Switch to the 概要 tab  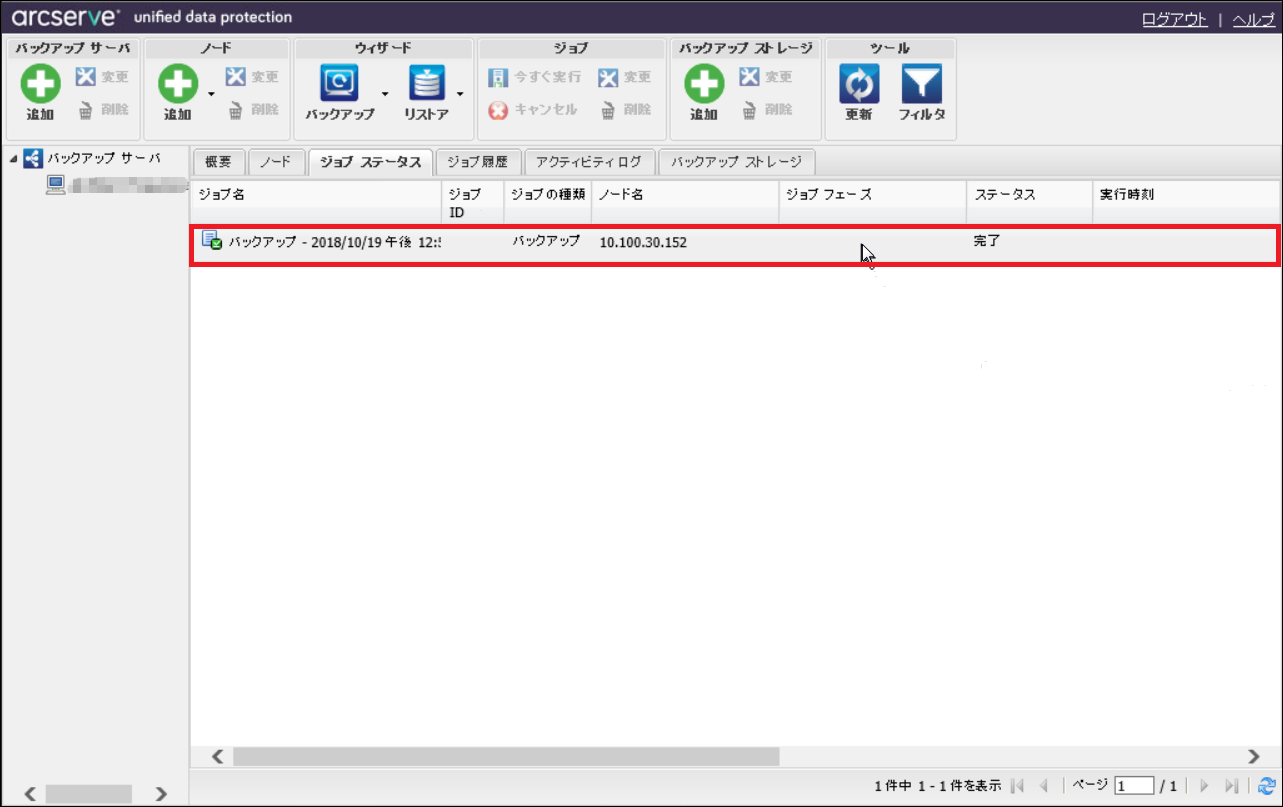[218, 162]
